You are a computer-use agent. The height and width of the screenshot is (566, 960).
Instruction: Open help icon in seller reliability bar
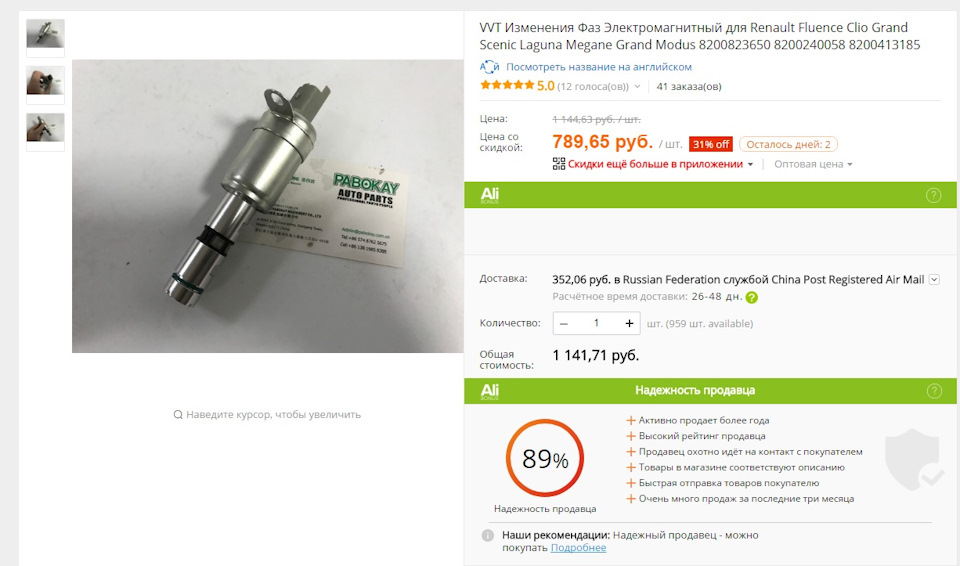(x=934, y=391)
